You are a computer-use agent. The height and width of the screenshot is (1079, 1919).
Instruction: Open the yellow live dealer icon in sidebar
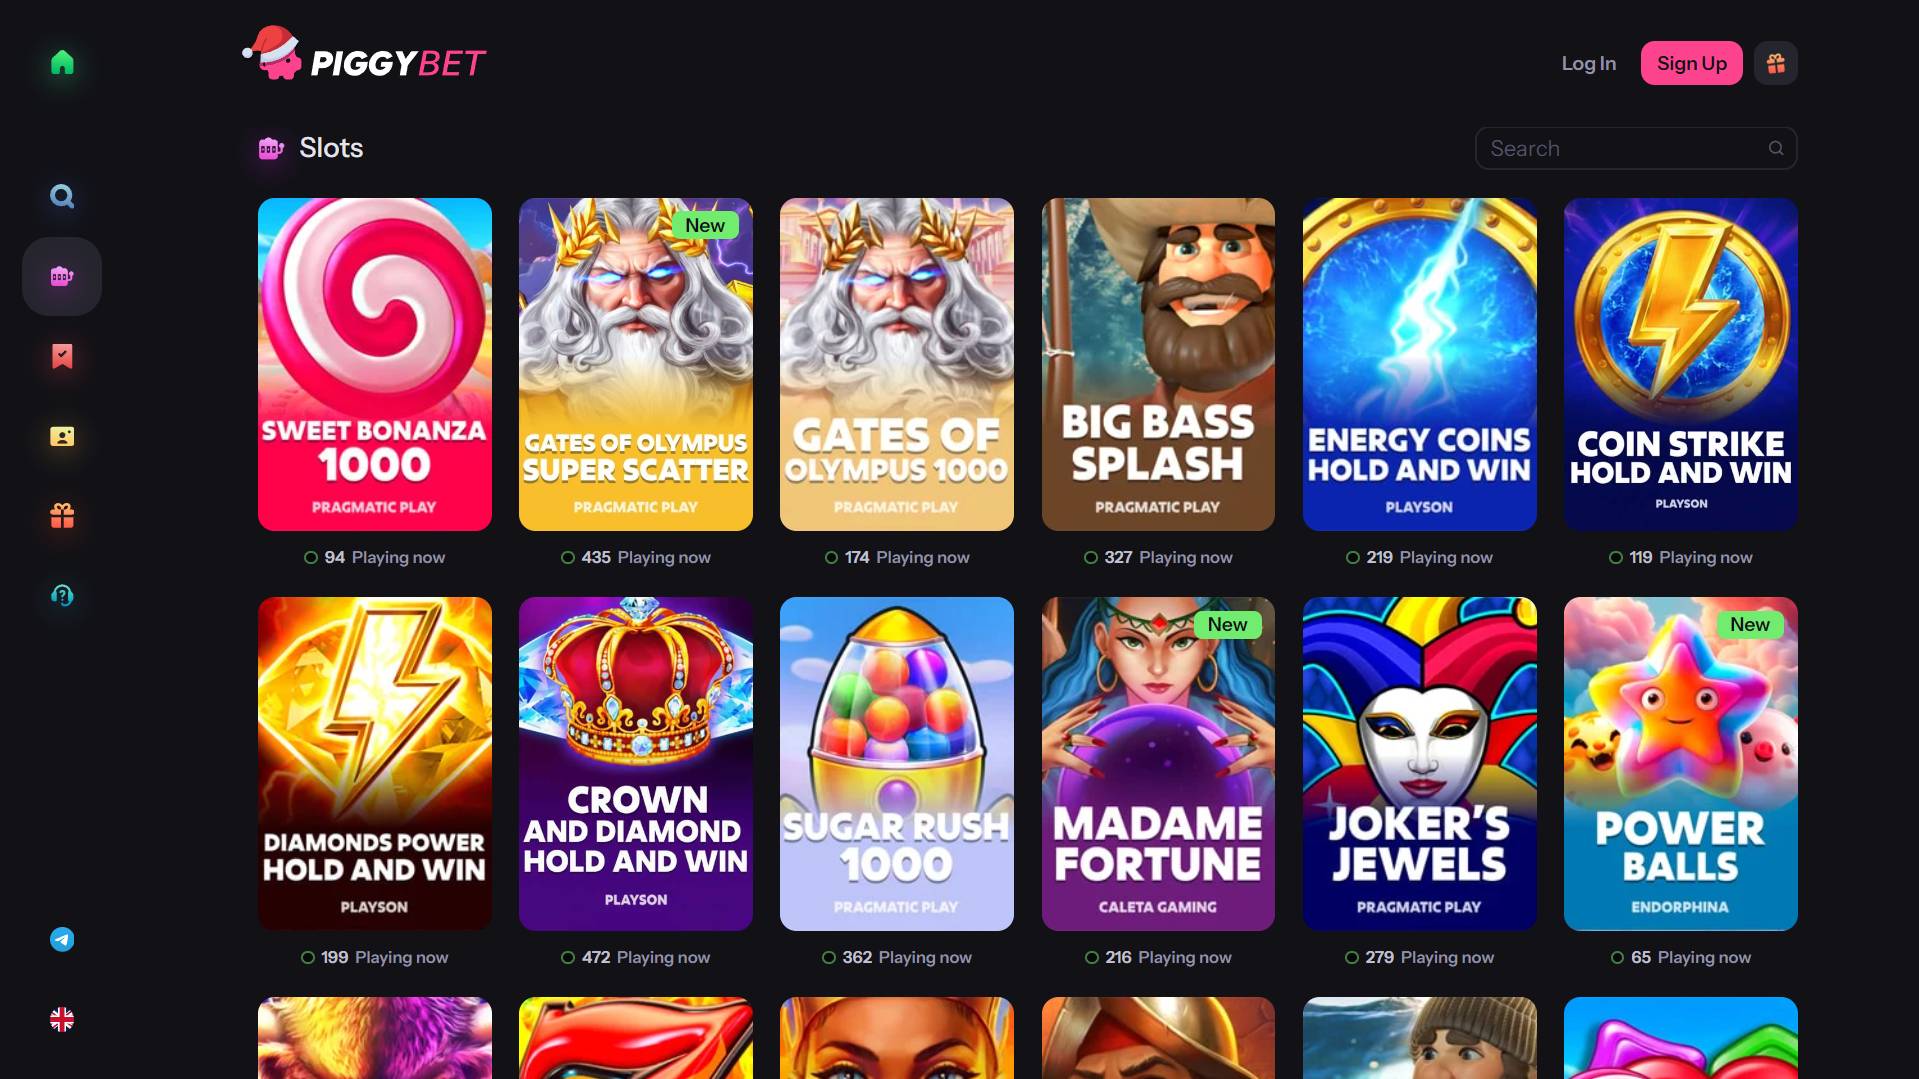point(62,436)
